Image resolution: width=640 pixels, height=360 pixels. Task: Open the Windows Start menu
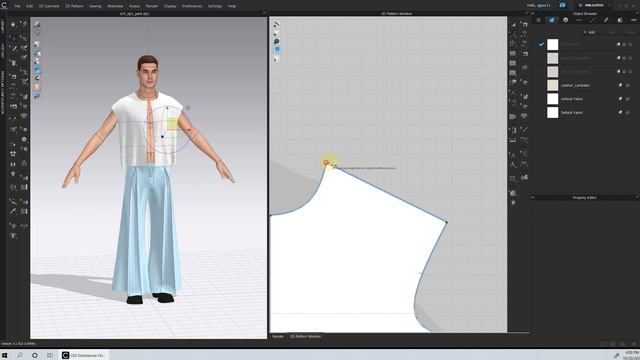pos(4,355)
